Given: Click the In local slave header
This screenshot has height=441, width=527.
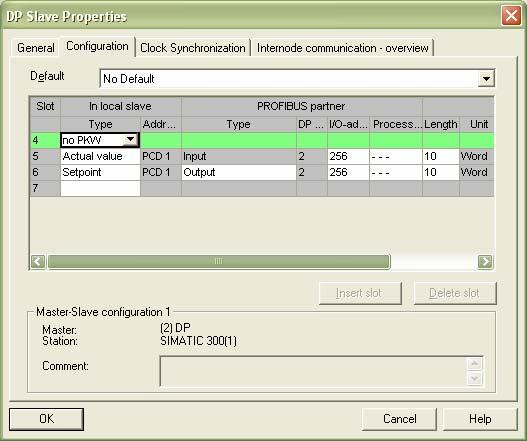Looking at the screenshot, I should pos(121,107).
